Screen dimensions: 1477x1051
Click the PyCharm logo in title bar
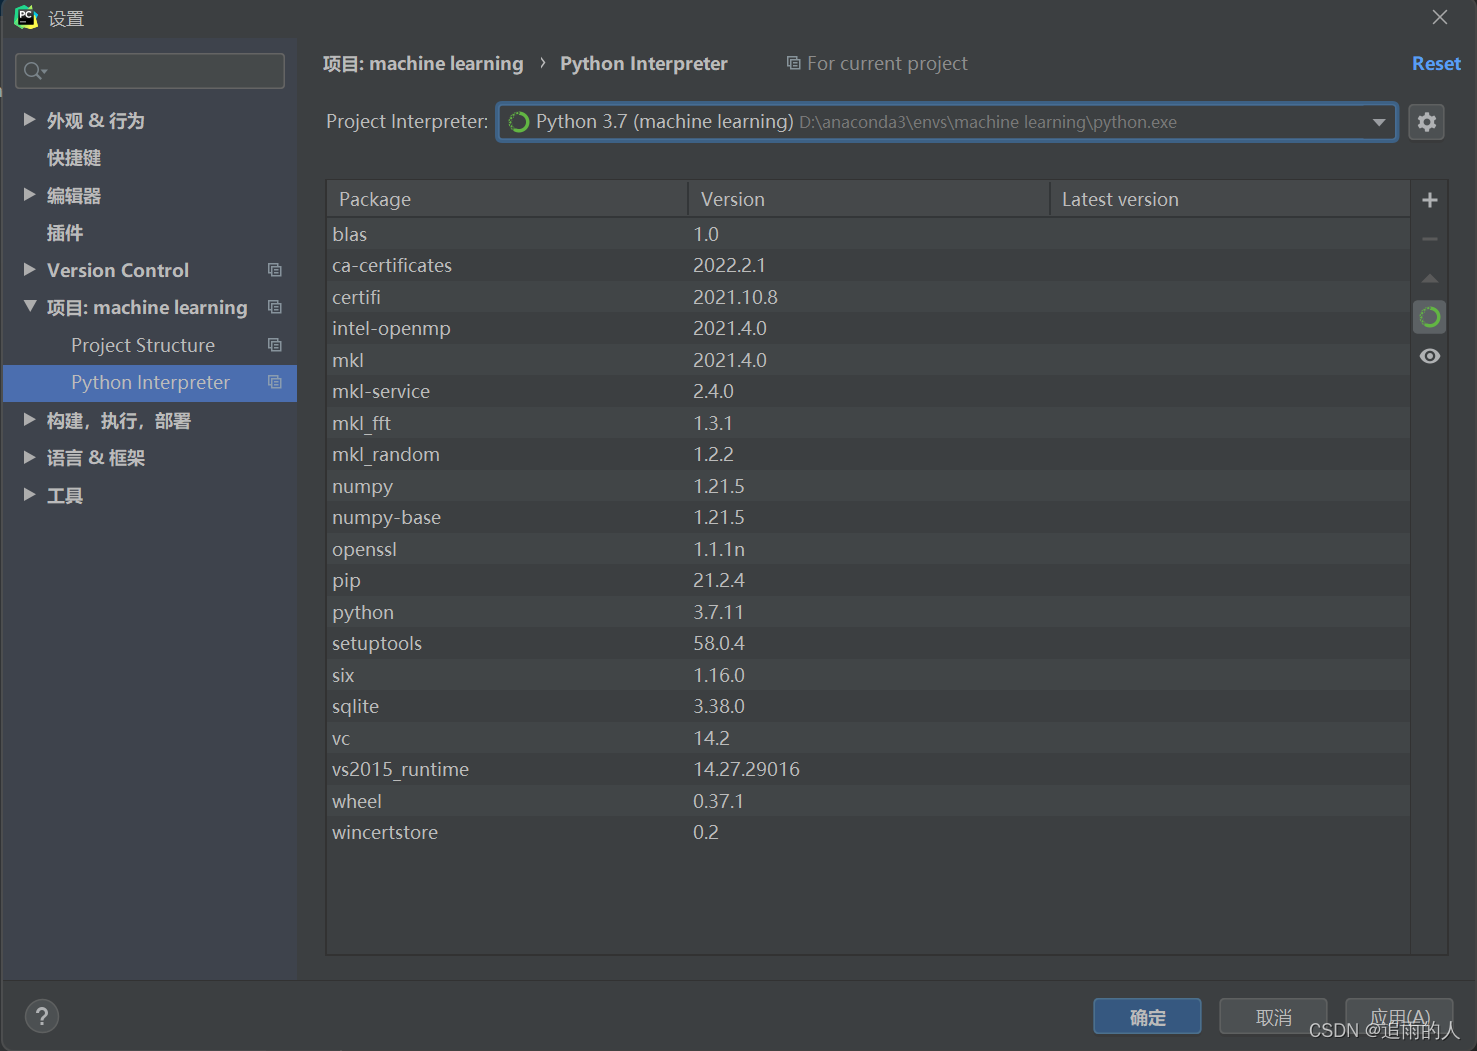click(x=25, y=17)
